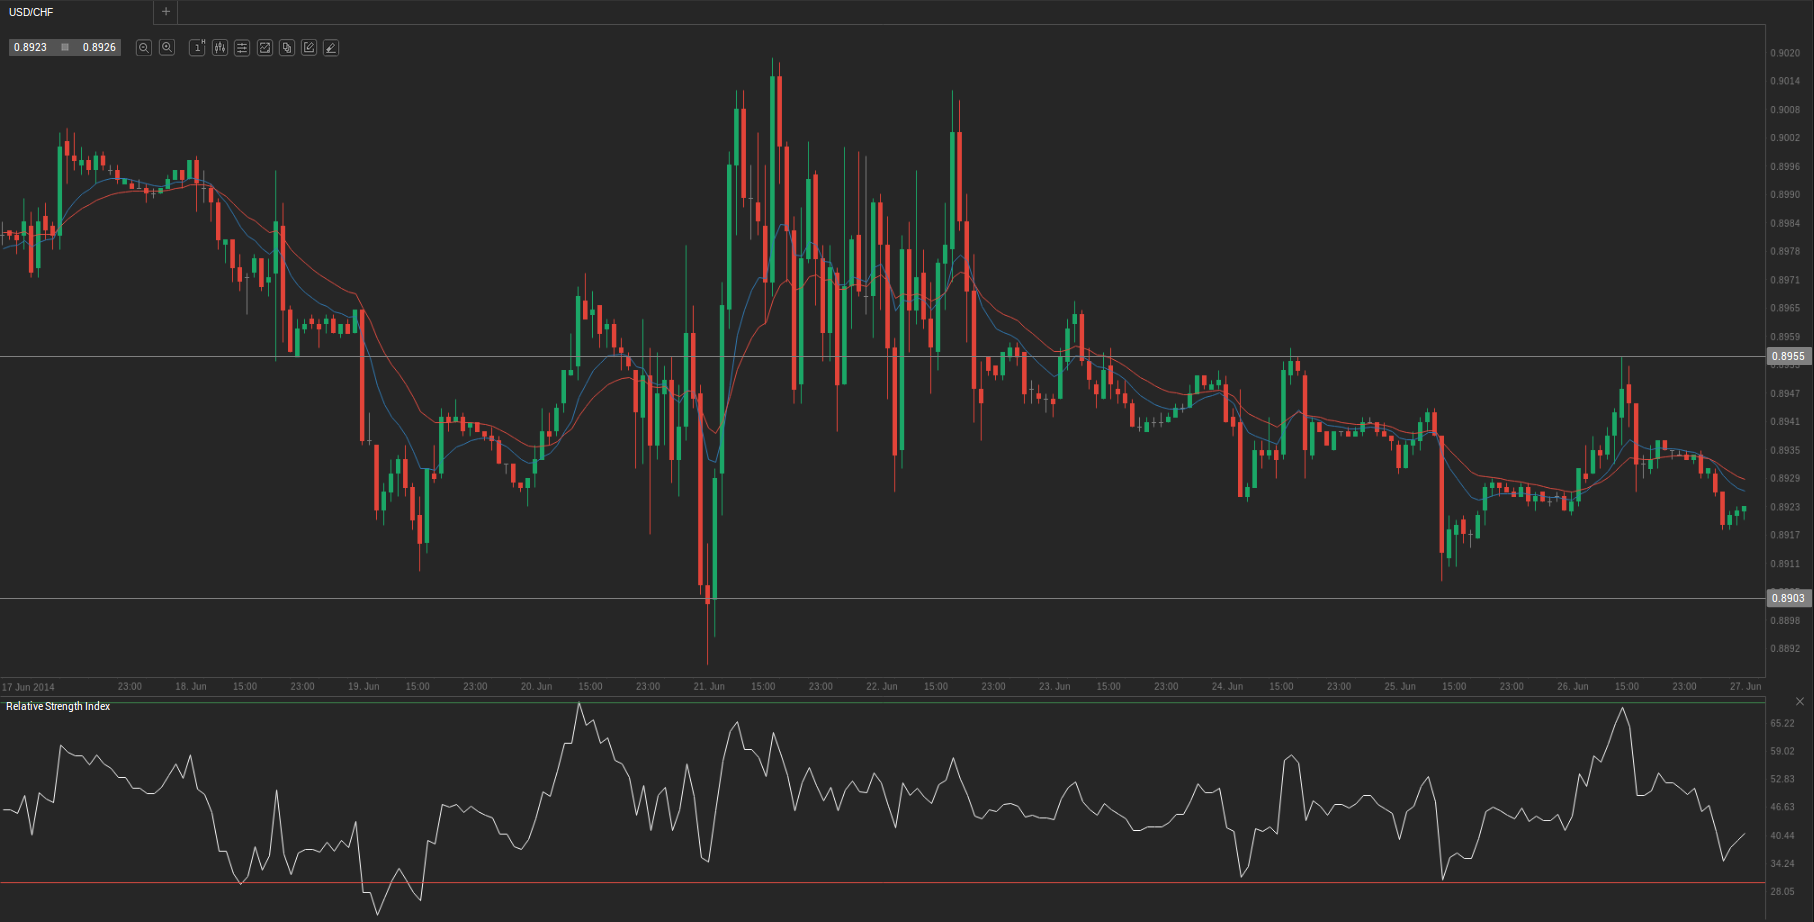
Task: Close the Relative Strength Index panel
Action: tap(1800, 702)
